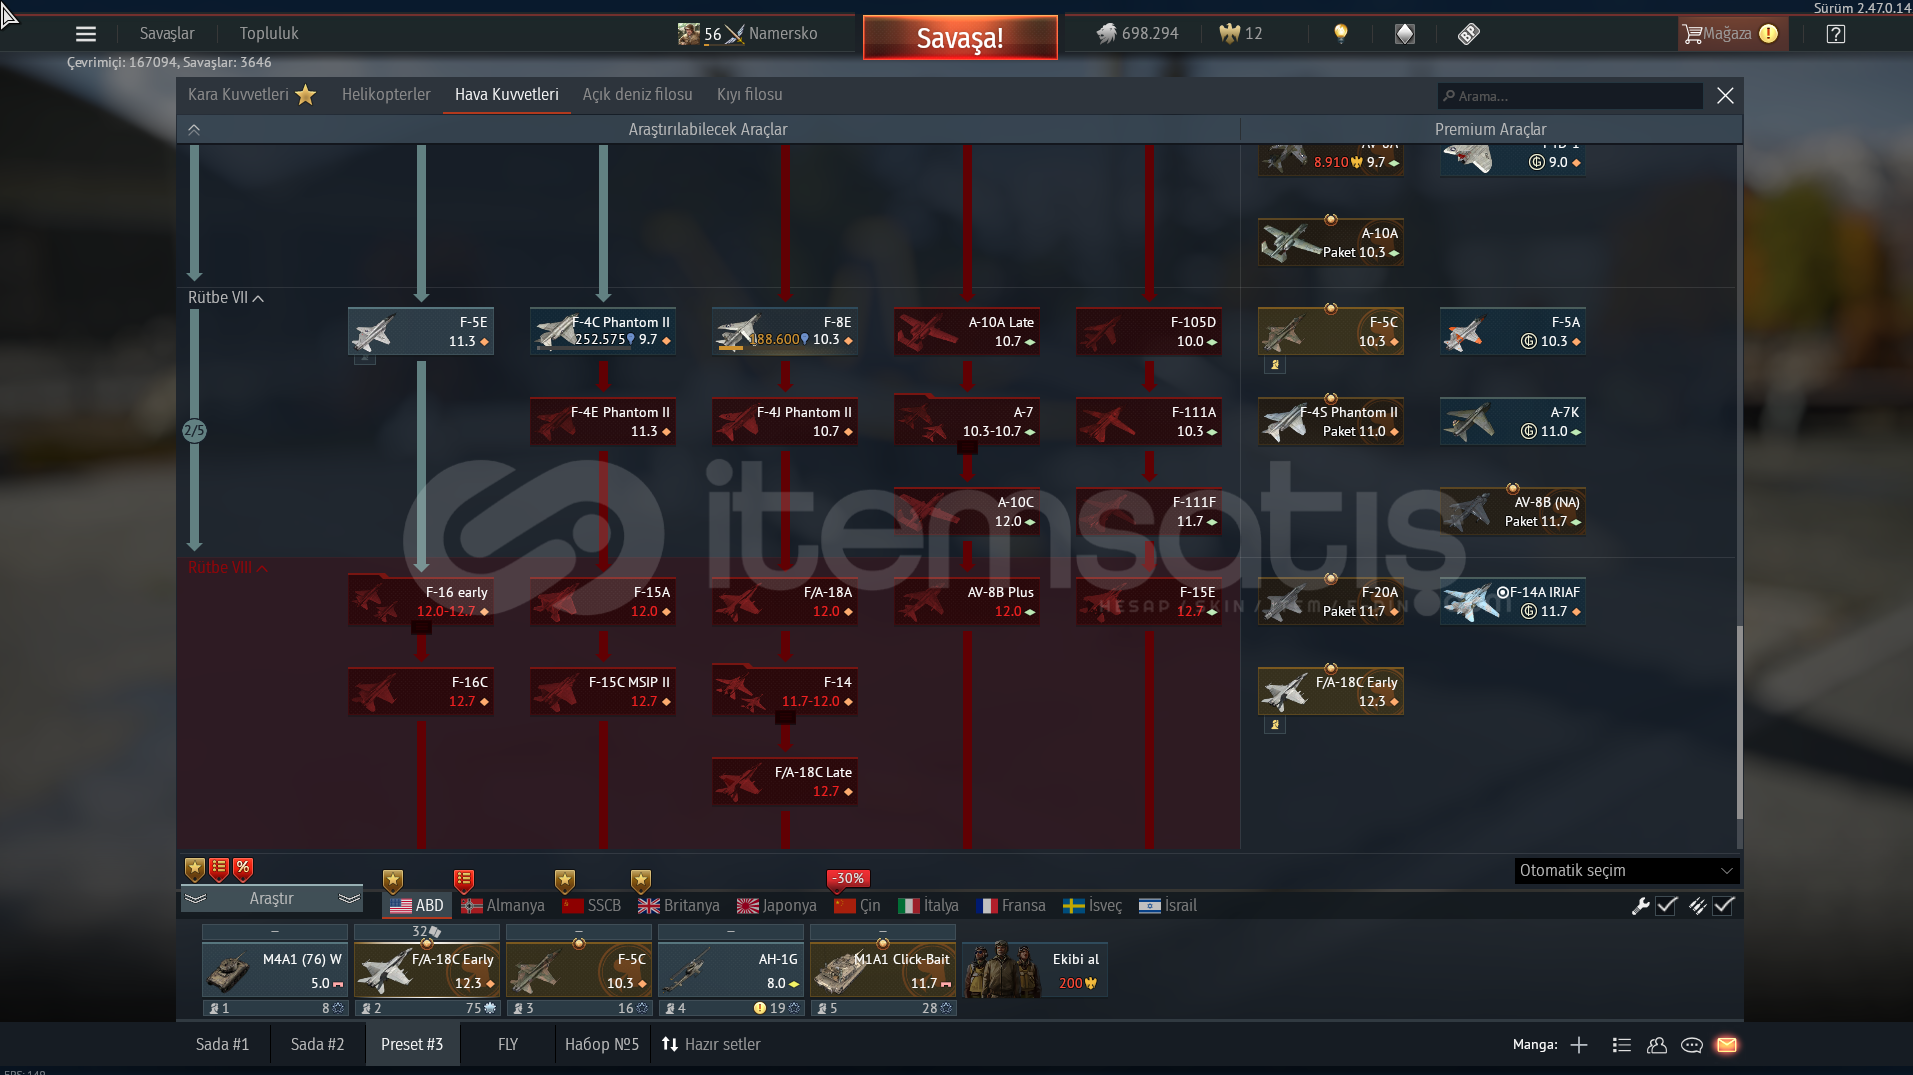Select the AV-8B (NA) pack aircraft
1913x1075 pixels.
pyautogui.click(x=1513, y=511)
